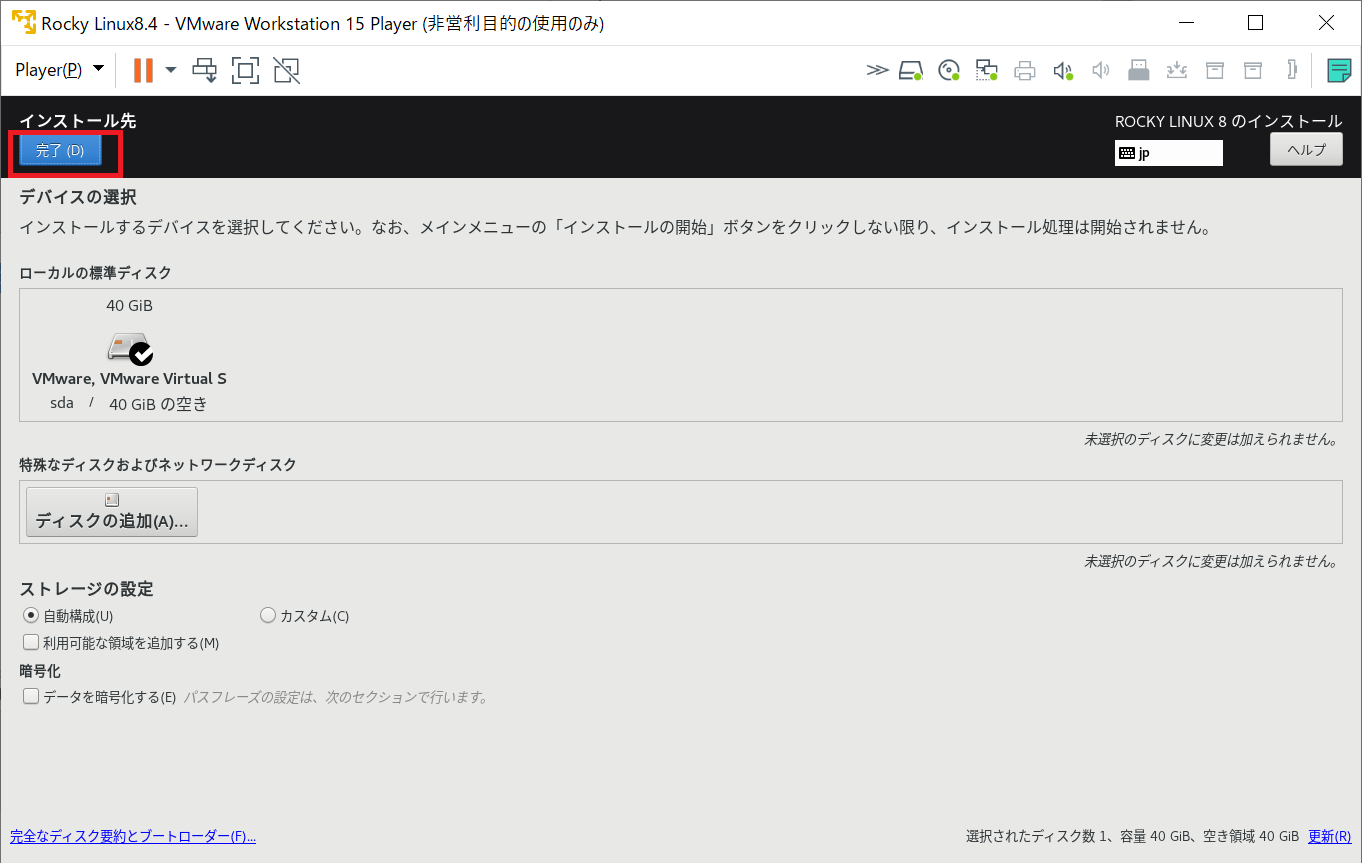The height and width of the screenshot is (863, 1362).
Task: Open 完全なディスク要約とブートローダー link
Action: point(133,836)
